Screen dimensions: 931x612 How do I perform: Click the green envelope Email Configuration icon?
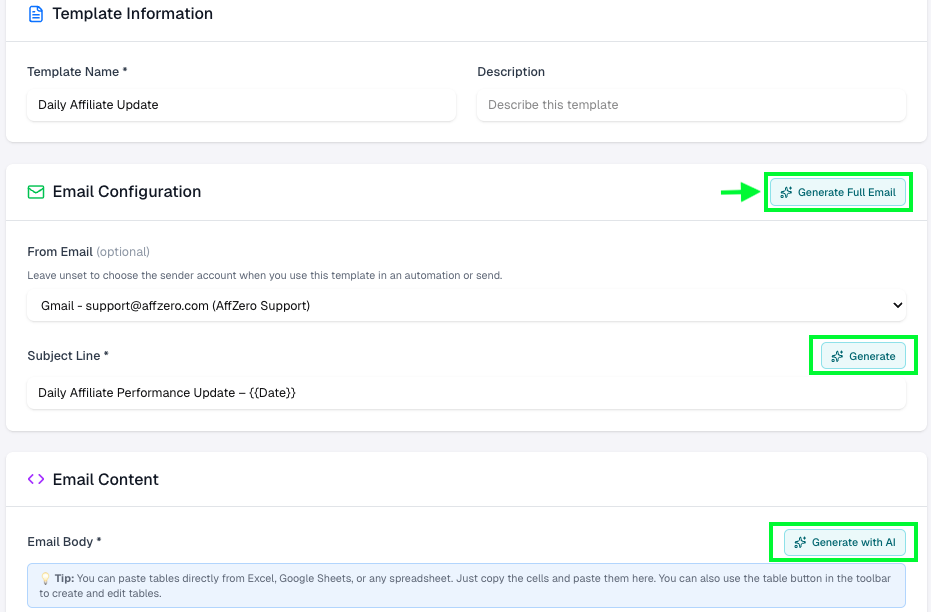(36, 192)
